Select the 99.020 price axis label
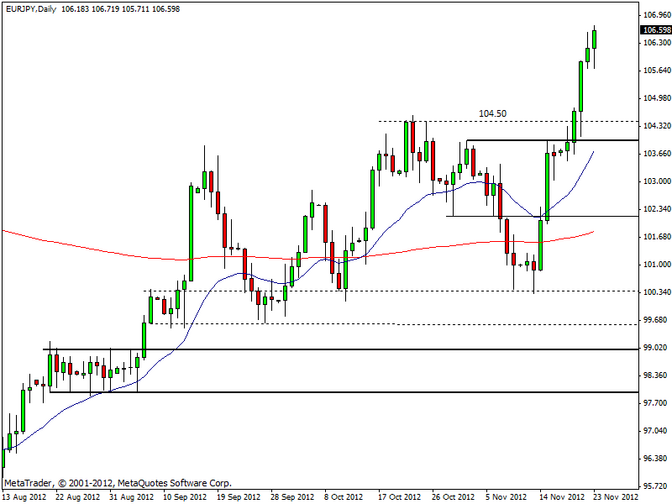Image resolution: width=672 pixels, height=504 pixels. pos(654,347)
